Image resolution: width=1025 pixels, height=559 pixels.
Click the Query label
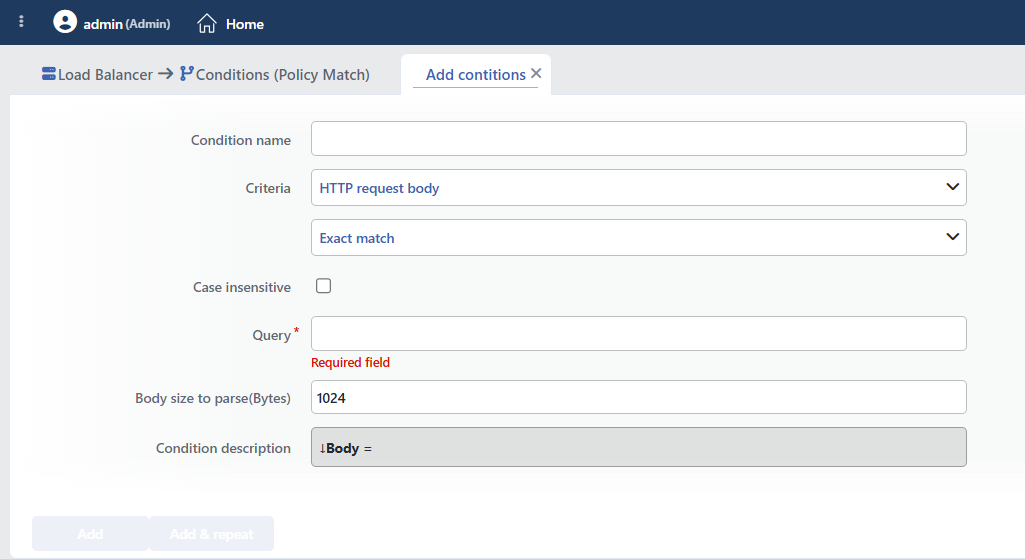pos(271,335)
